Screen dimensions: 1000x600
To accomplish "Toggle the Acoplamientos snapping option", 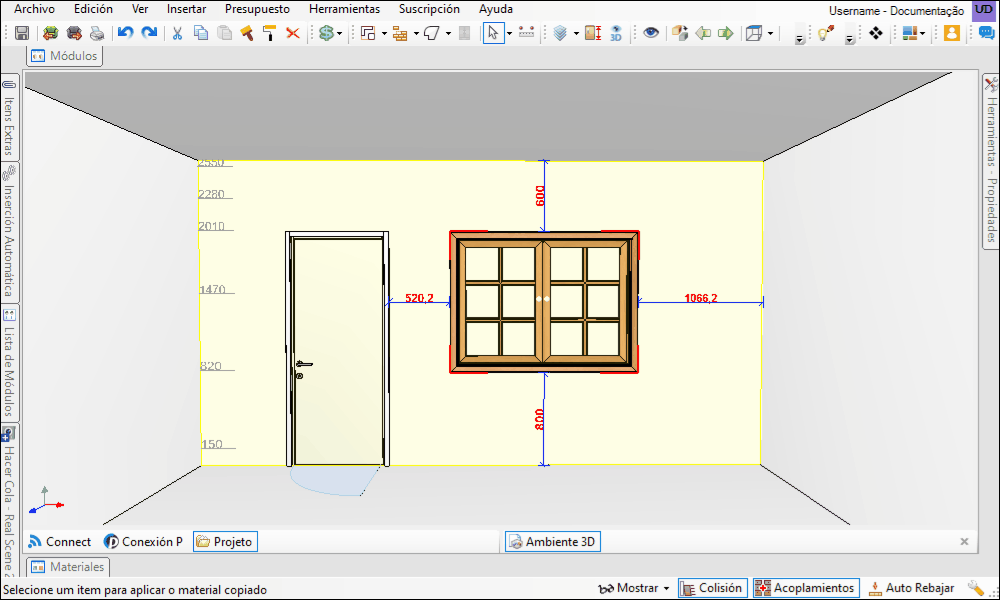I will point(806,588).
